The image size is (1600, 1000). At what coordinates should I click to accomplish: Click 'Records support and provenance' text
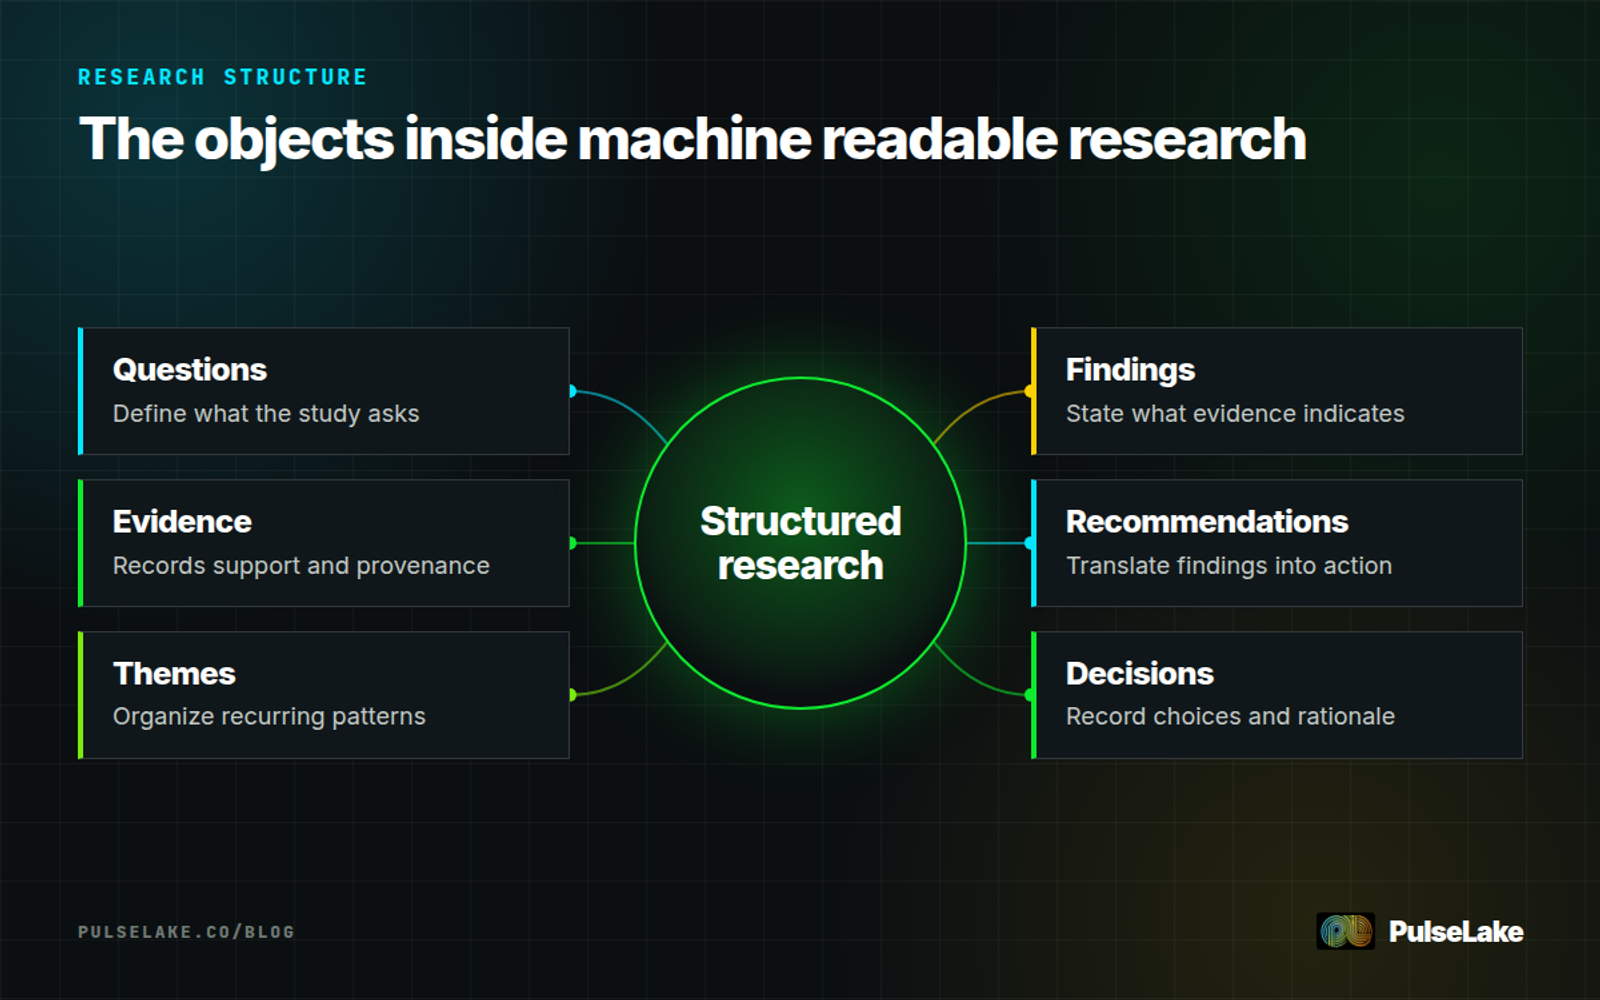point(301,565)
